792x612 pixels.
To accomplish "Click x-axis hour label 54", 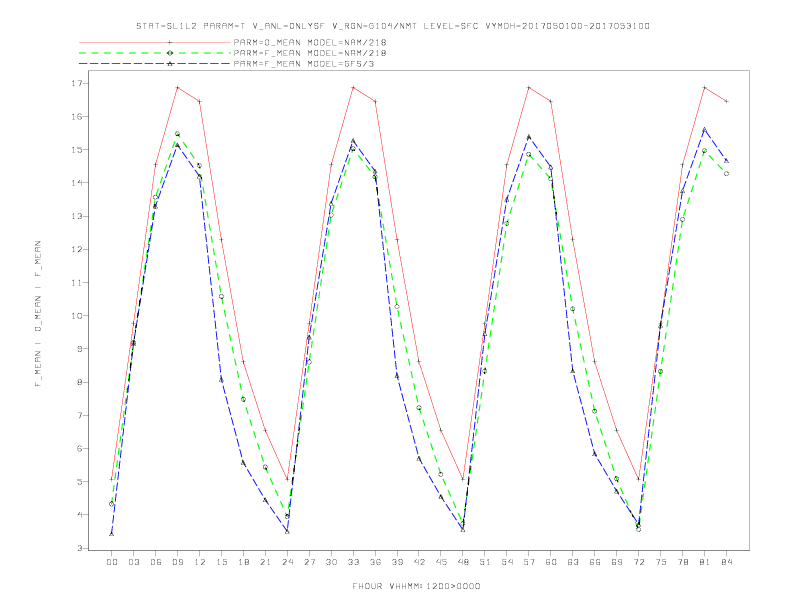I will [507, 562].
